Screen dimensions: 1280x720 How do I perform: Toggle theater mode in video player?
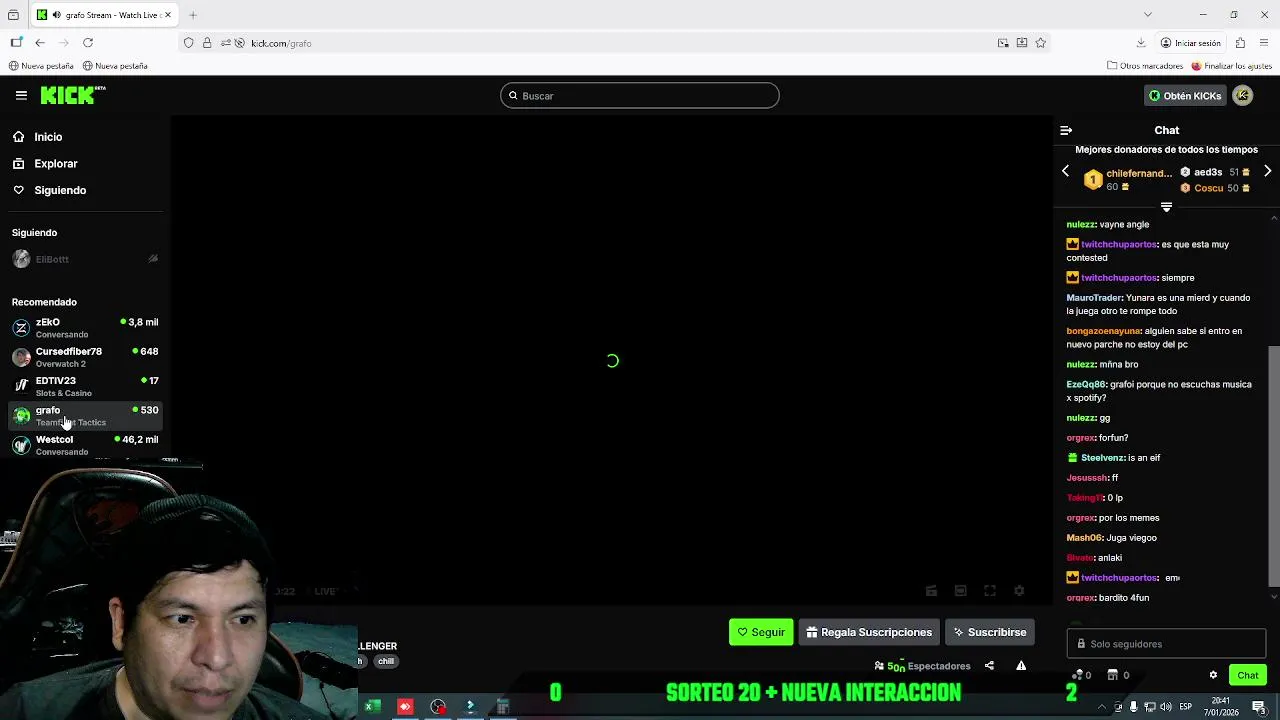[x=960, y=591]
